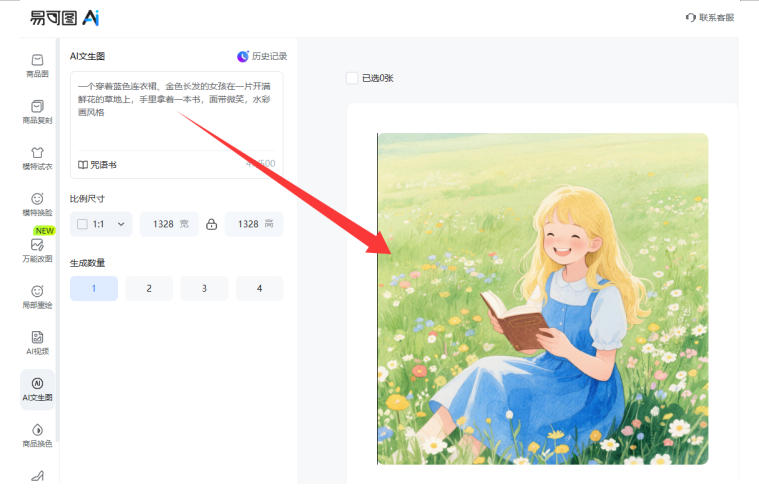759x501 pixels.
Task: Open the AI视频 video tool
Action: point(37,343)
